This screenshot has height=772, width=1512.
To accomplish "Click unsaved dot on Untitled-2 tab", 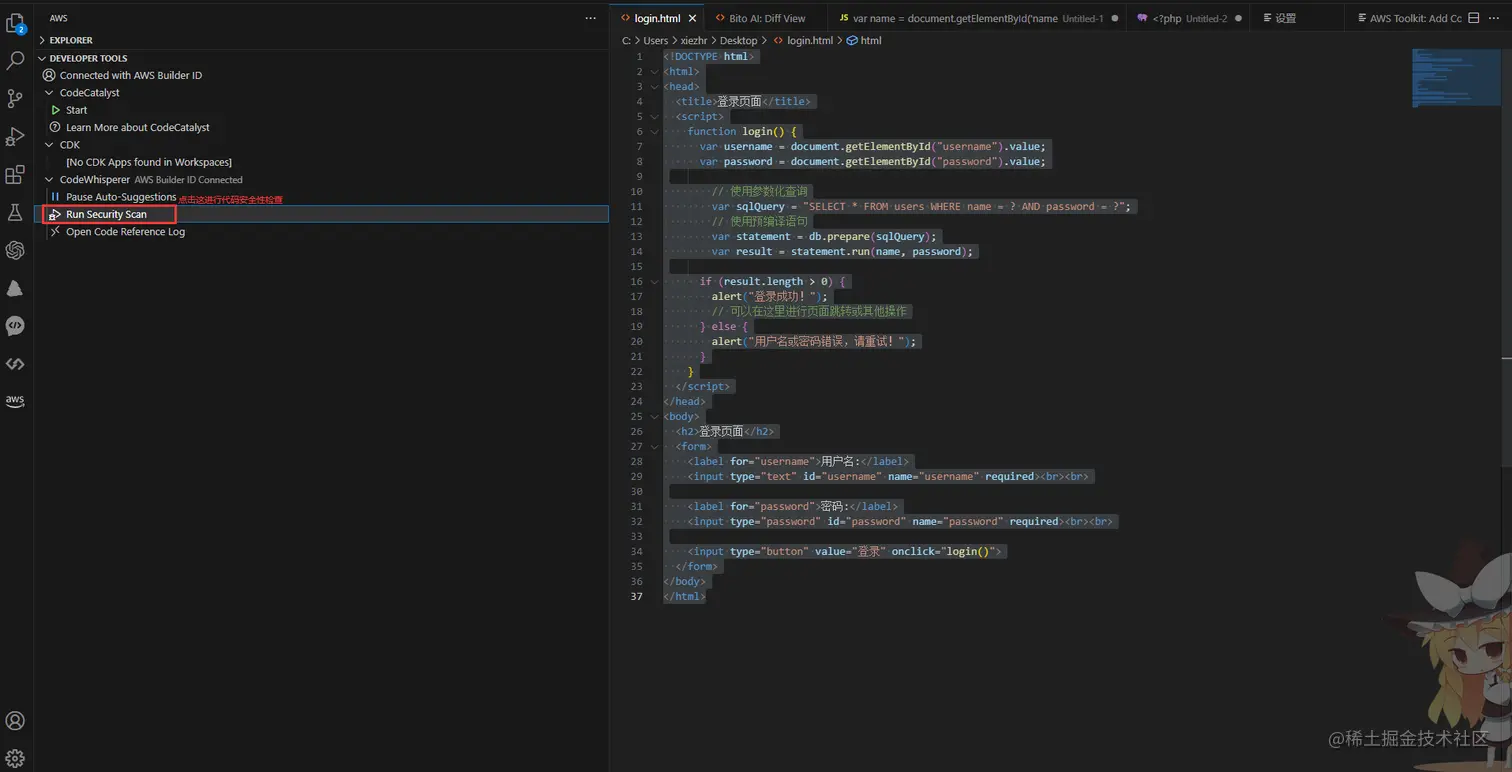I will (1239, 18).
